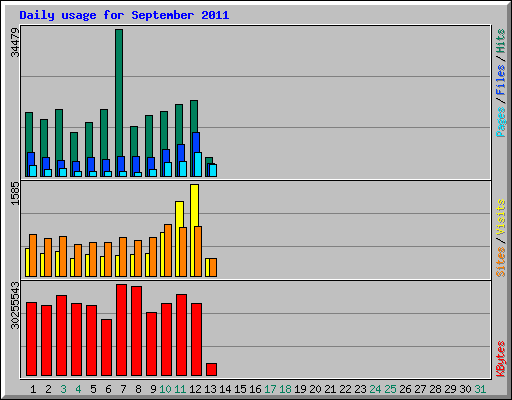The height and width of the screenshot is (400, 512).
Task: Click green weekend day label 24
Action: (x=375, y=389)
